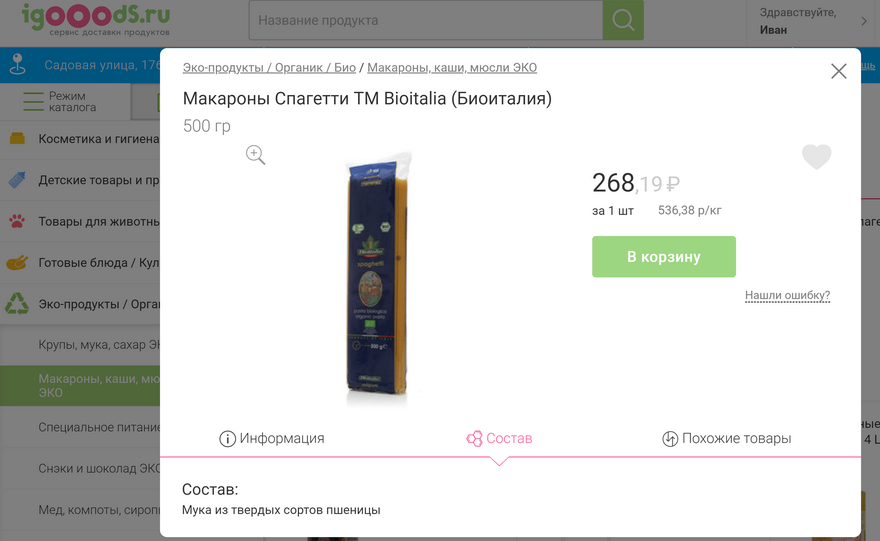The image size is (880, 541).
Task: Click the map pin address icon
Action: click(18, 65)
